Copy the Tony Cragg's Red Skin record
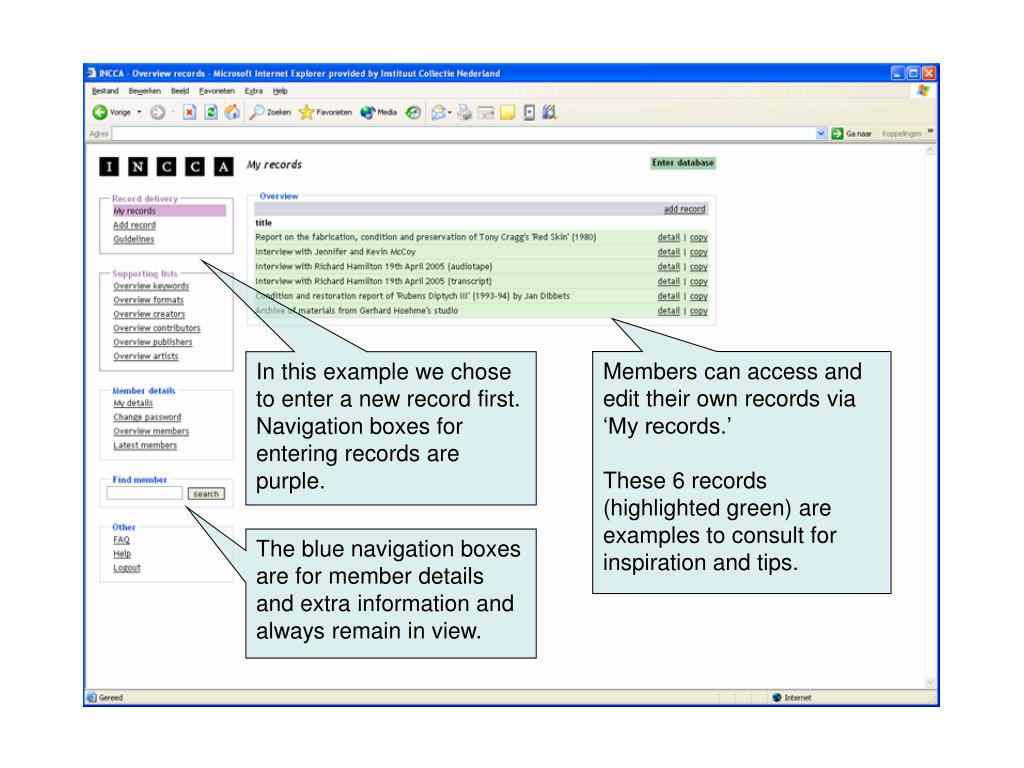 click(699, 238)
